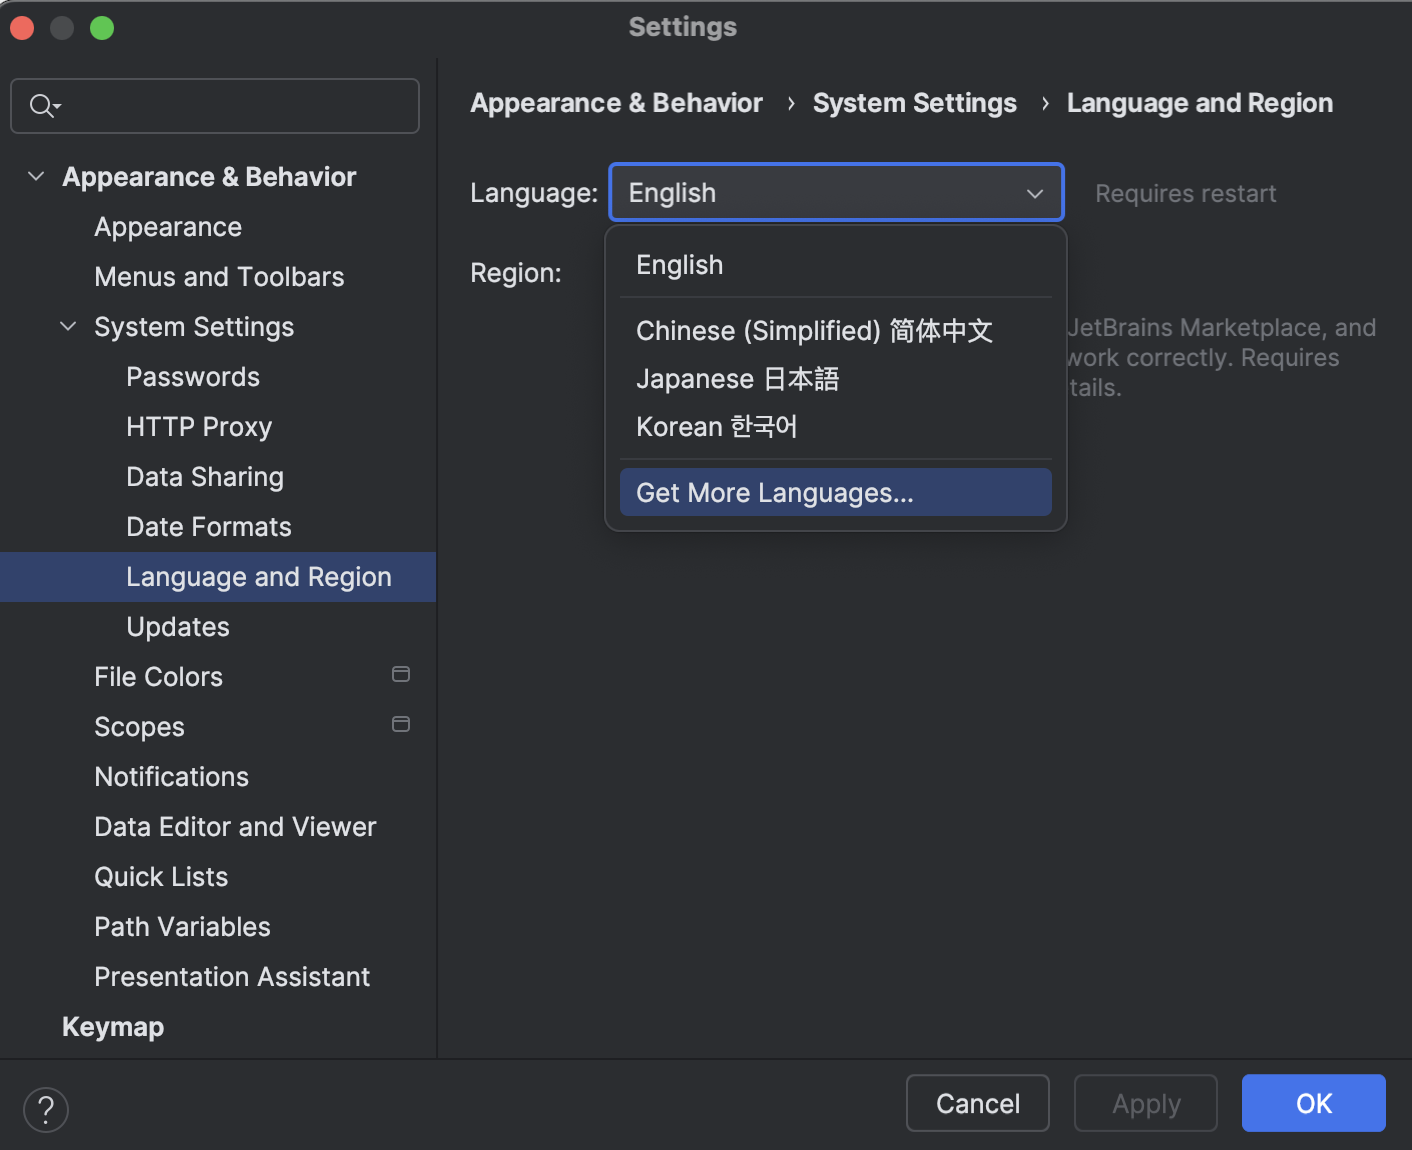
Task: Select the Date Formats settings entry
Action: tap(208, 526)
